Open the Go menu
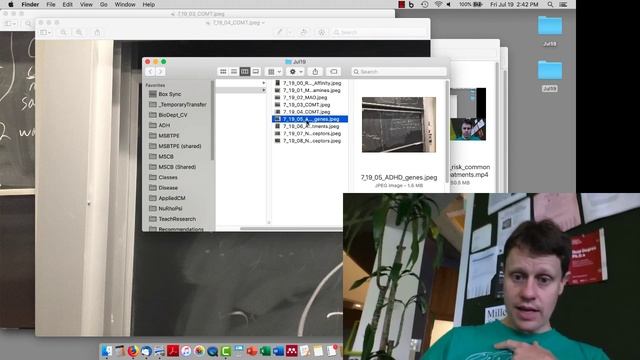640x360 pixels. (104, 4)
